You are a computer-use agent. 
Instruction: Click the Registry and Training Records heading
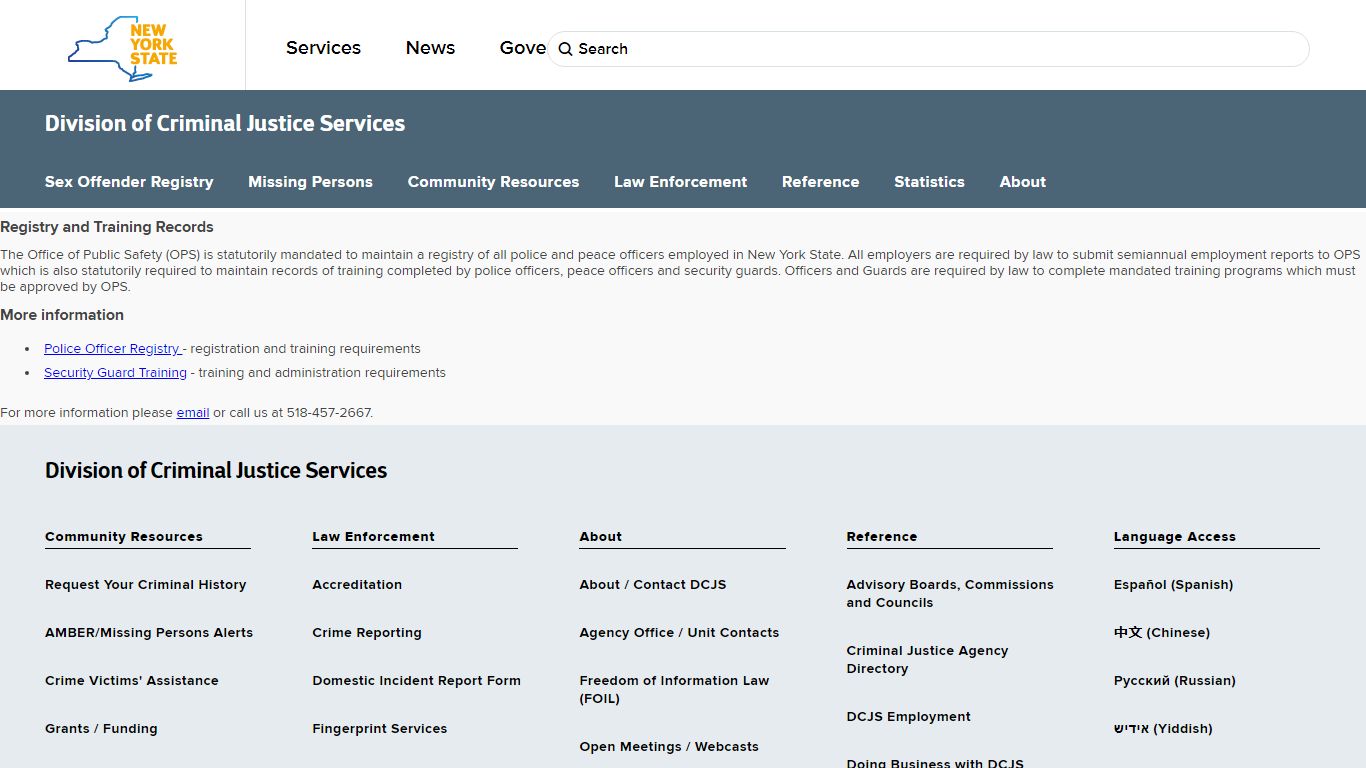coord(107,227)
